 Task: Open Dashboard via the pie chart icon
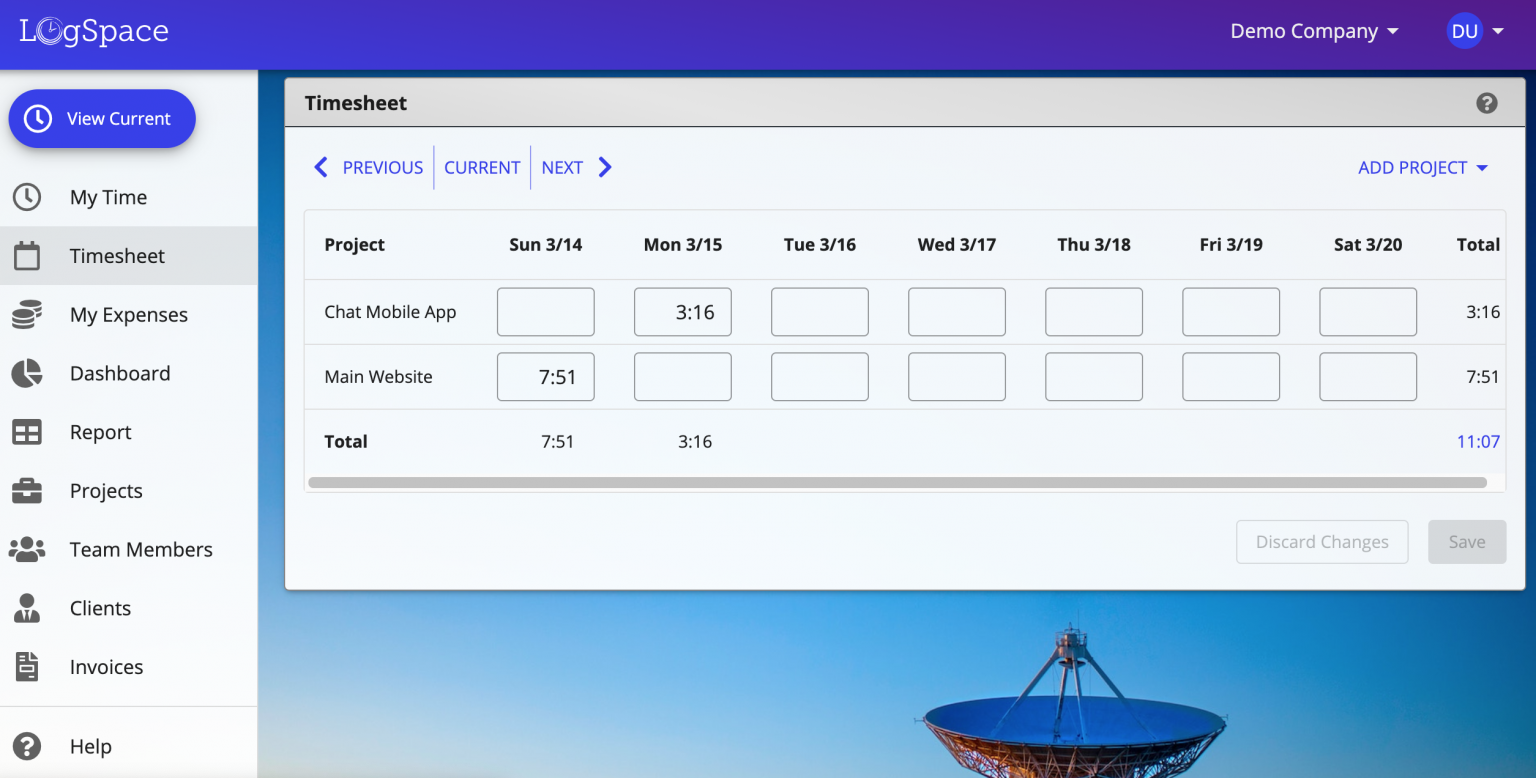pyautogui.click(x=26, y=373)
